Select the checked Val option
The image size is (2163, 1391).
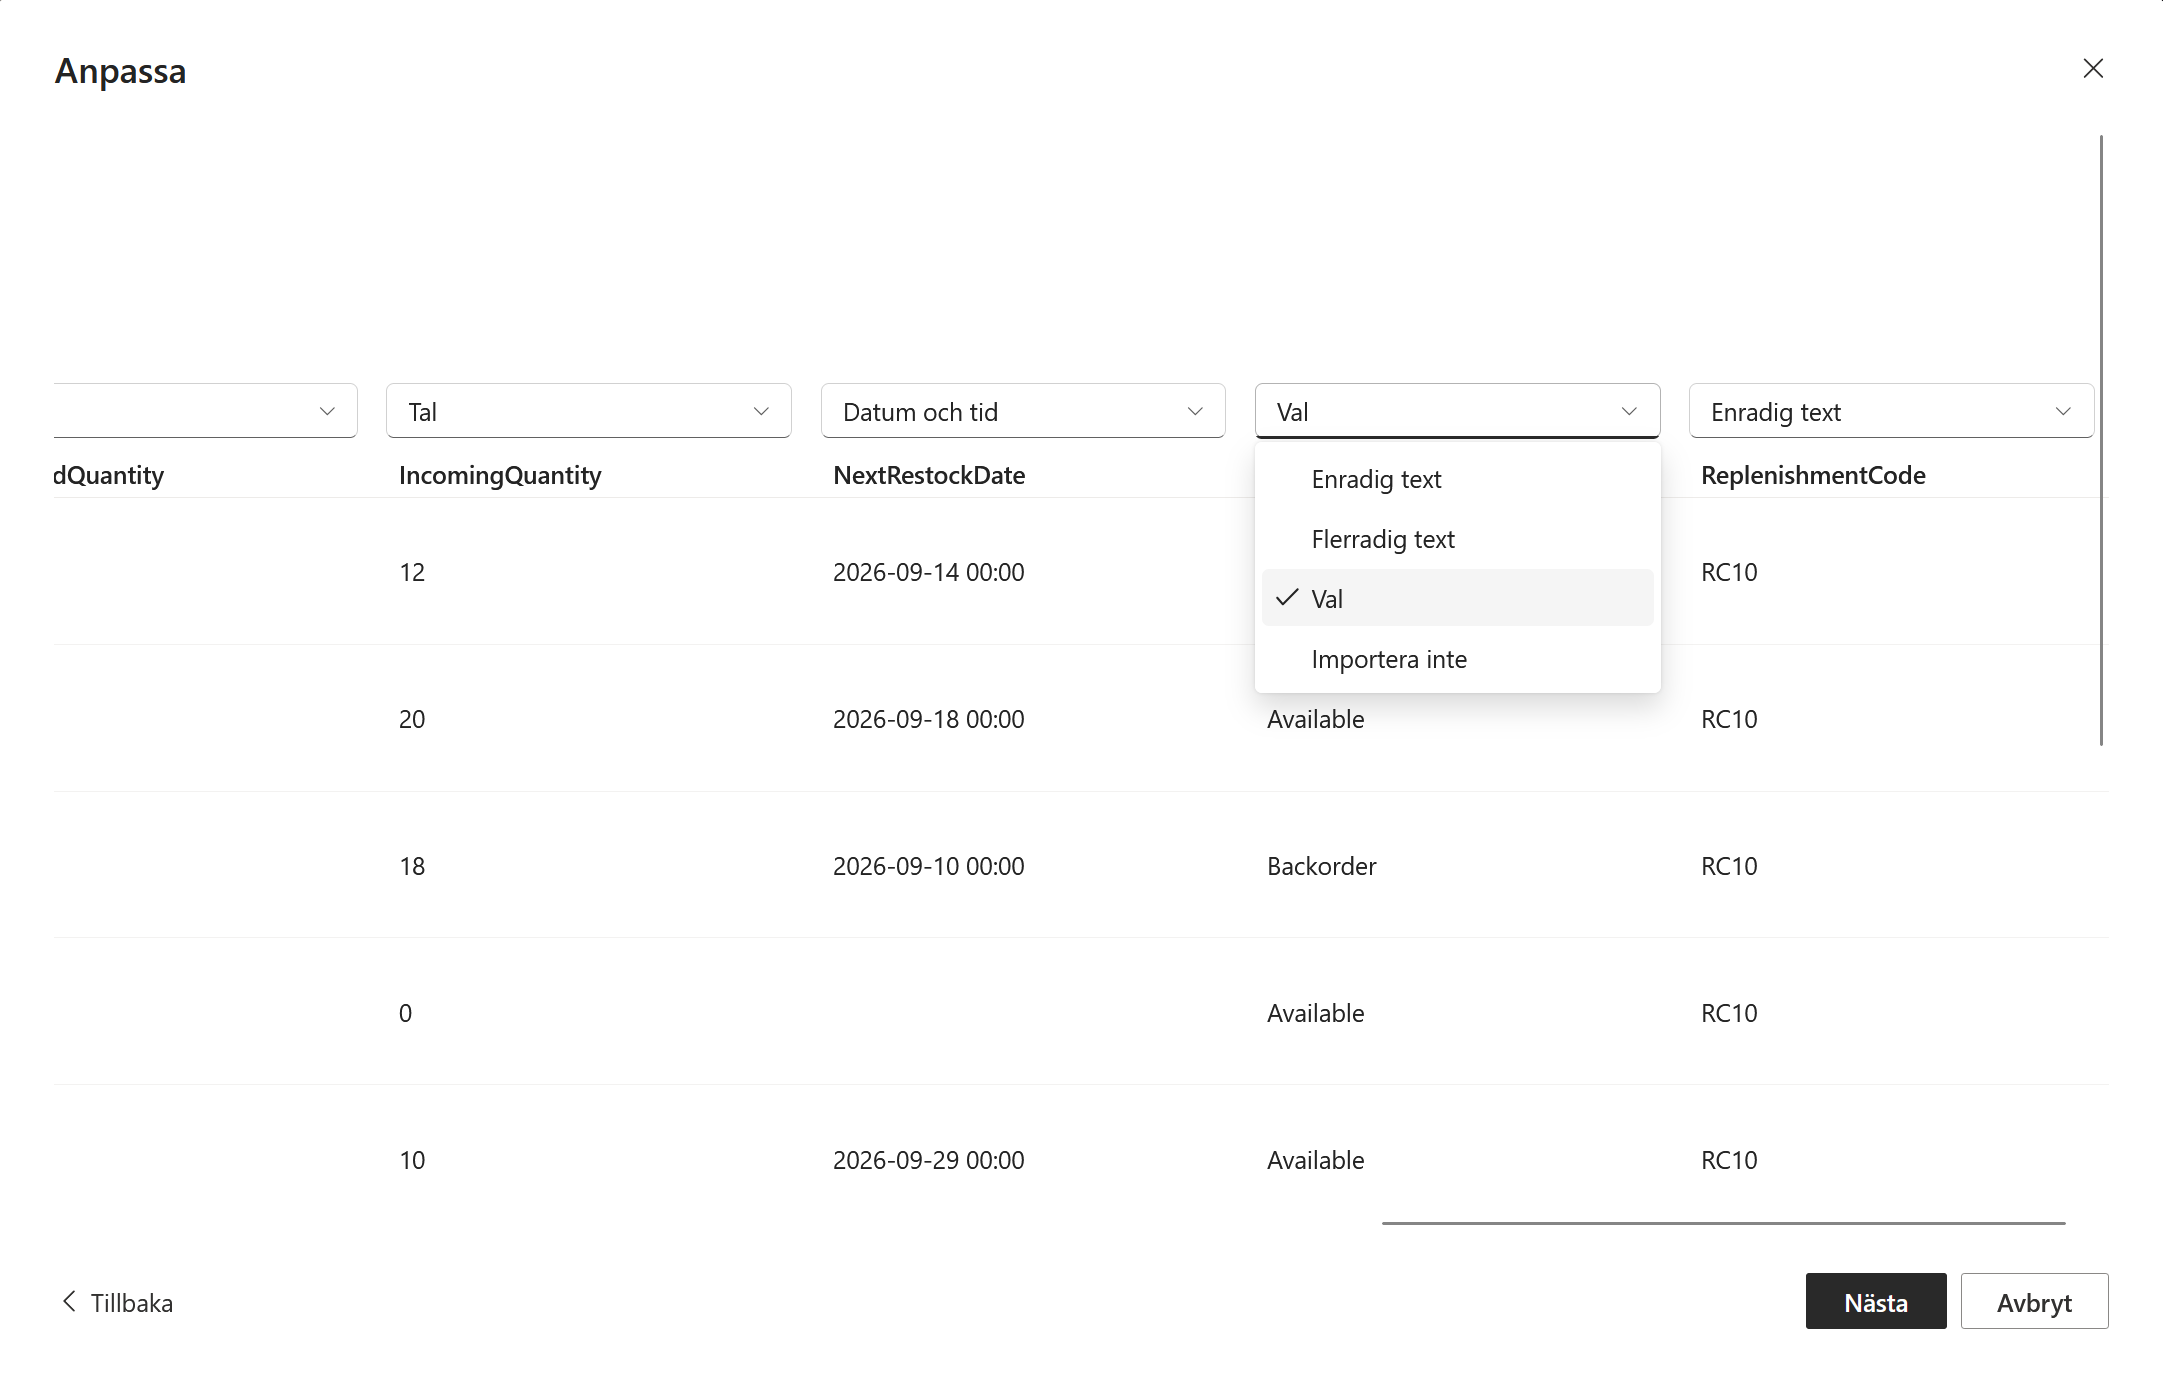(x=1457, y=599)
